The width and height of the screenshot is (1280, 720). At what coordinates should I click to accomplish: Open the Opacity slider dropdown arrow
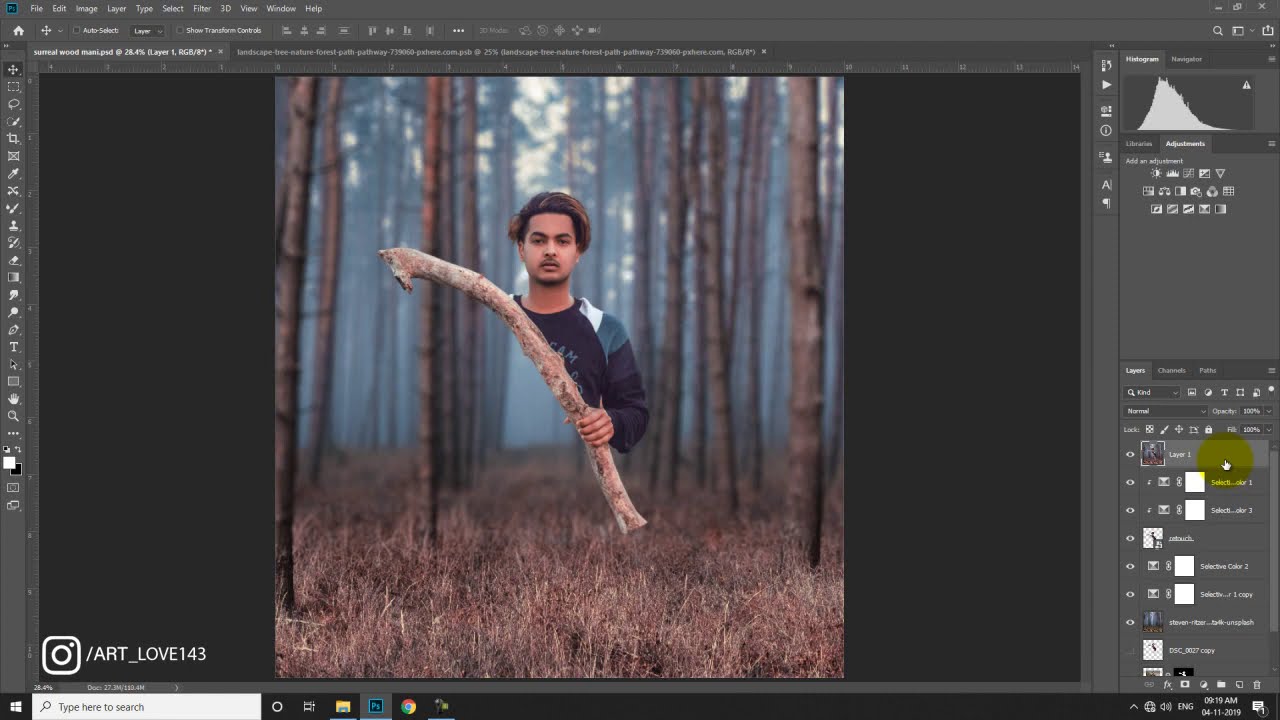1268,411
